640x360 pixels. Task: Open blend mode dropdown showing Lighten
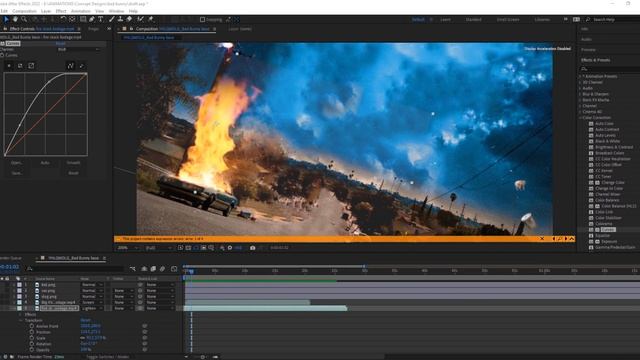tap(92, 308)
